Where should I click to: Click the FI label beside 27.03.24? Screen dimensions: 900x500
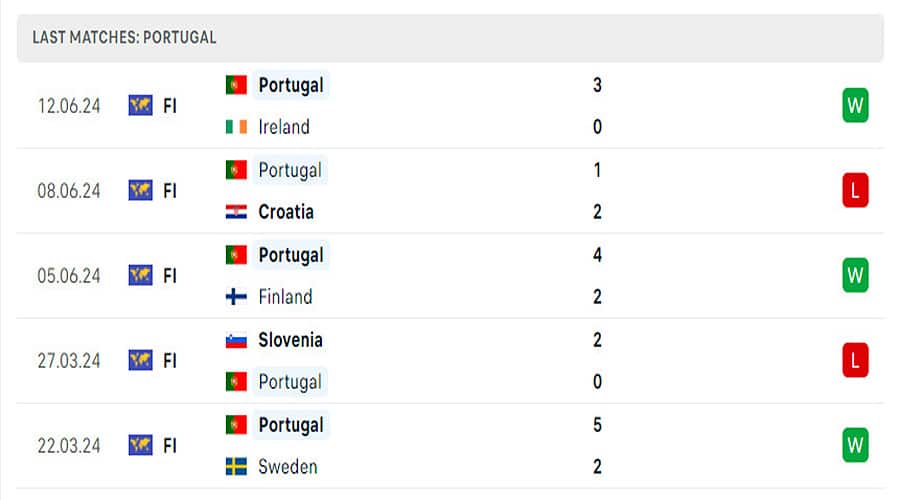click(170, 360)
